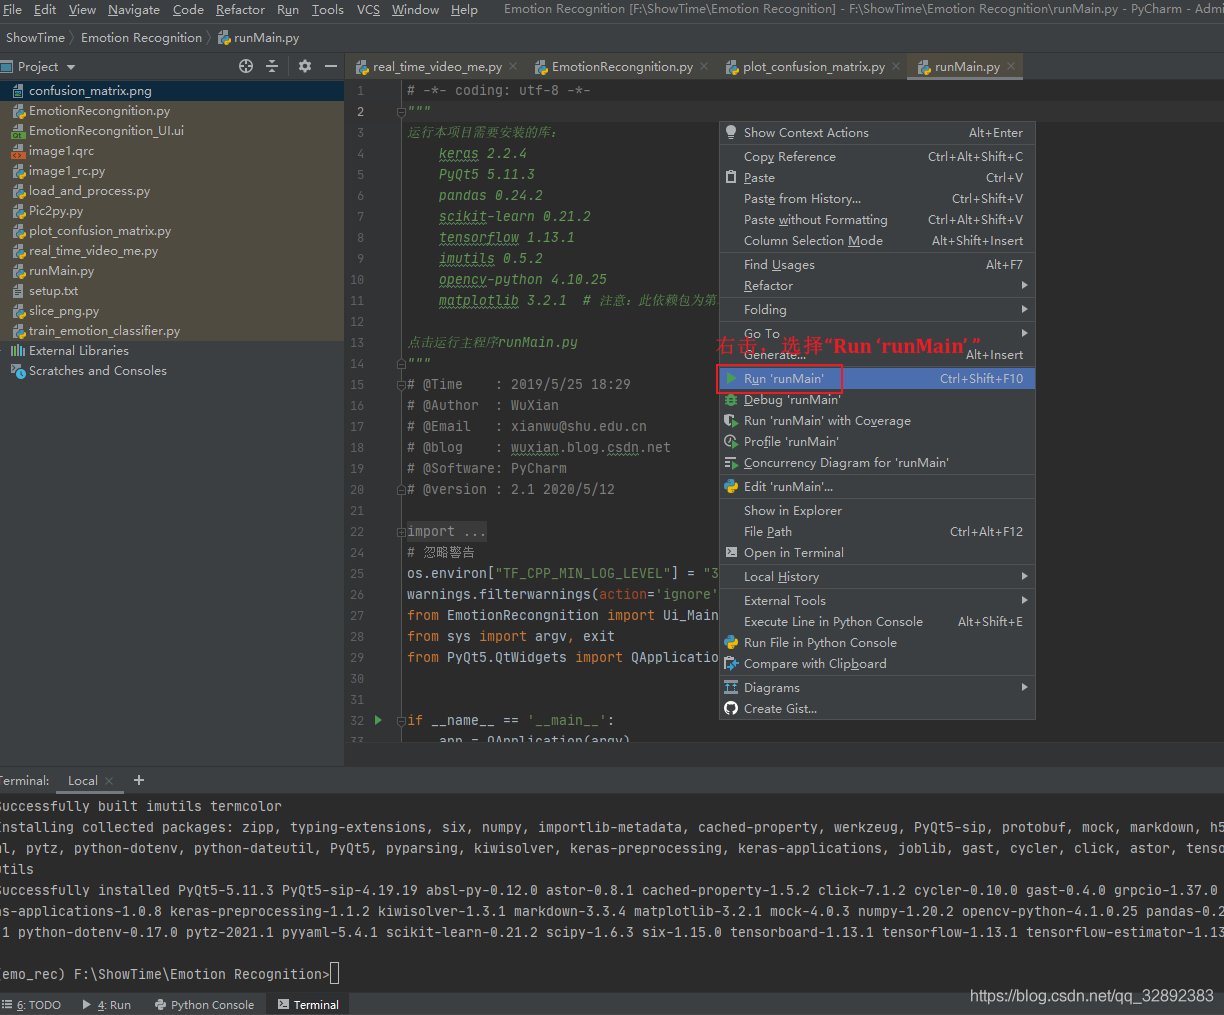Add a new terminal session with plus icon

(x=139, y=780)
